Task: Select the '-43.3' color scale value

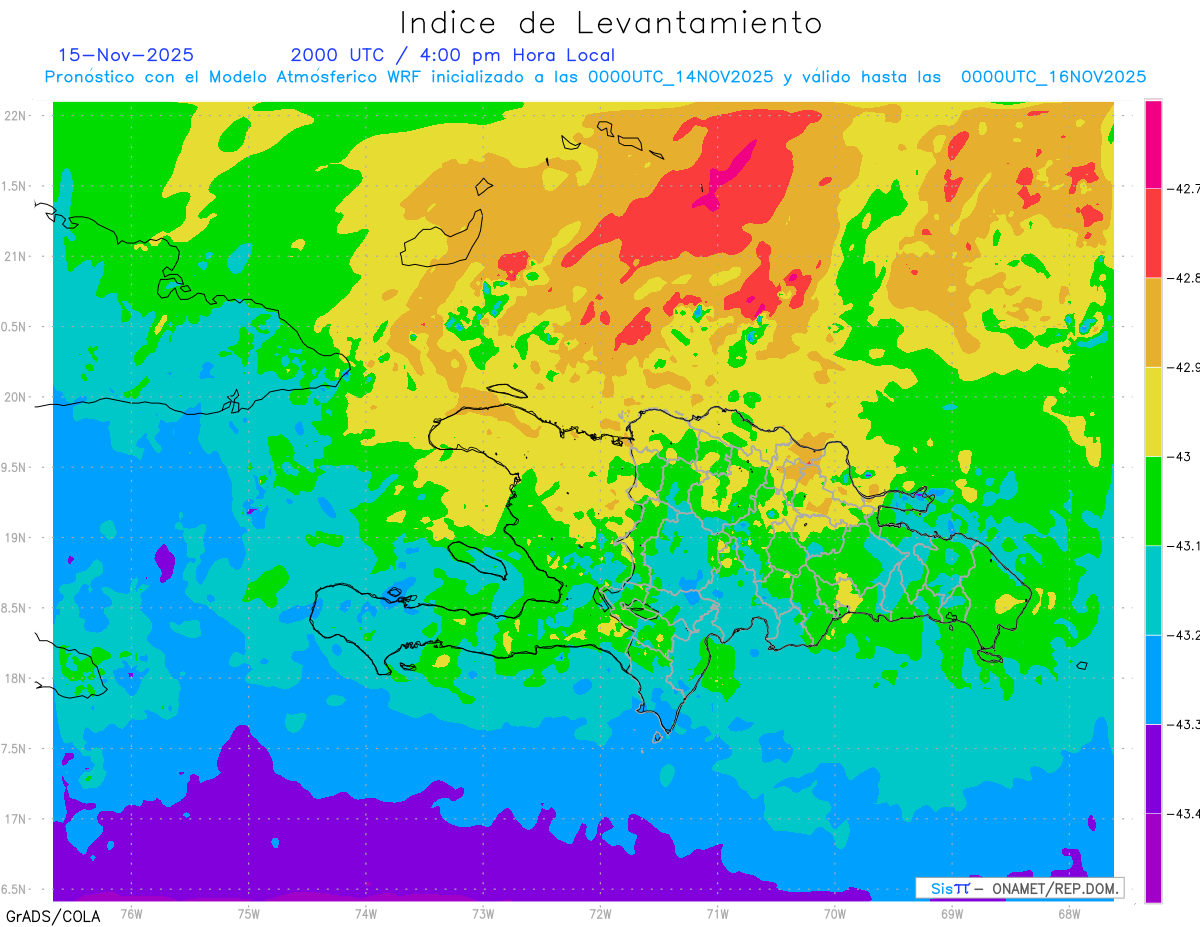Action: 1183,724
